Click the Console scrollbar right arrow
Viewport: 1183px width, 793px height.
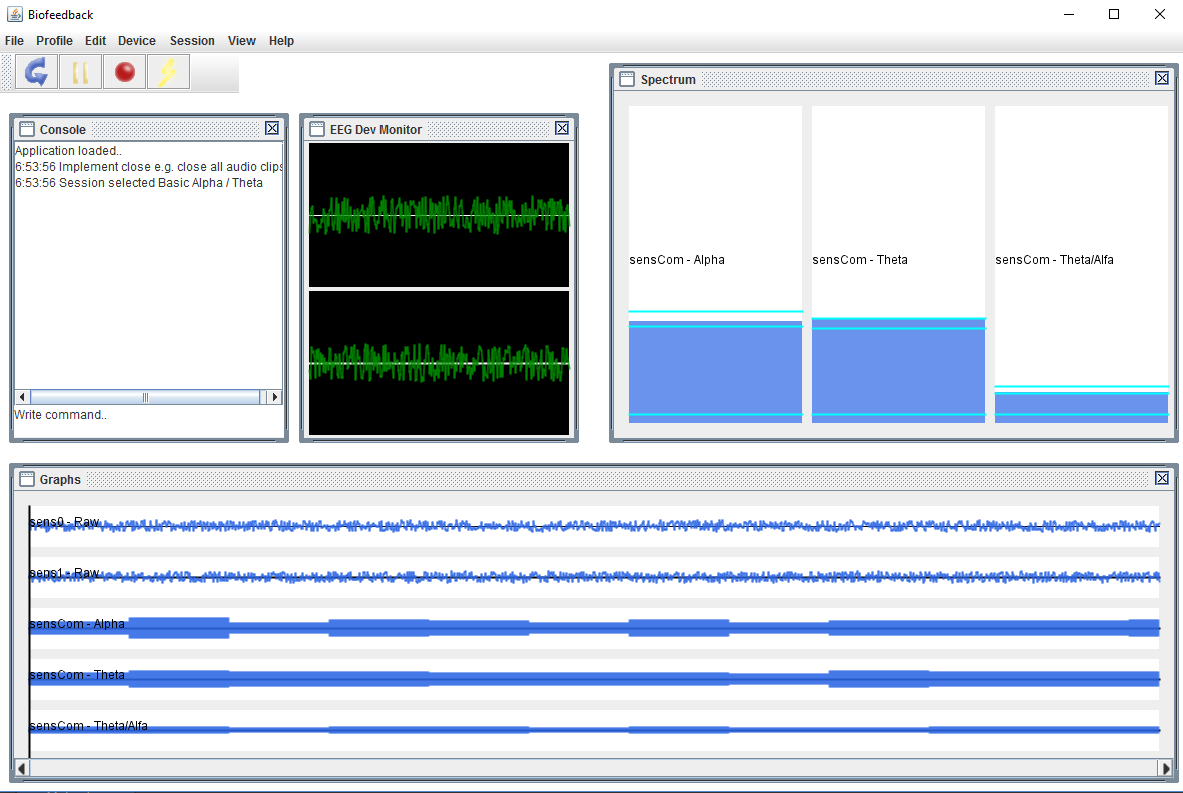coord(275,397)
